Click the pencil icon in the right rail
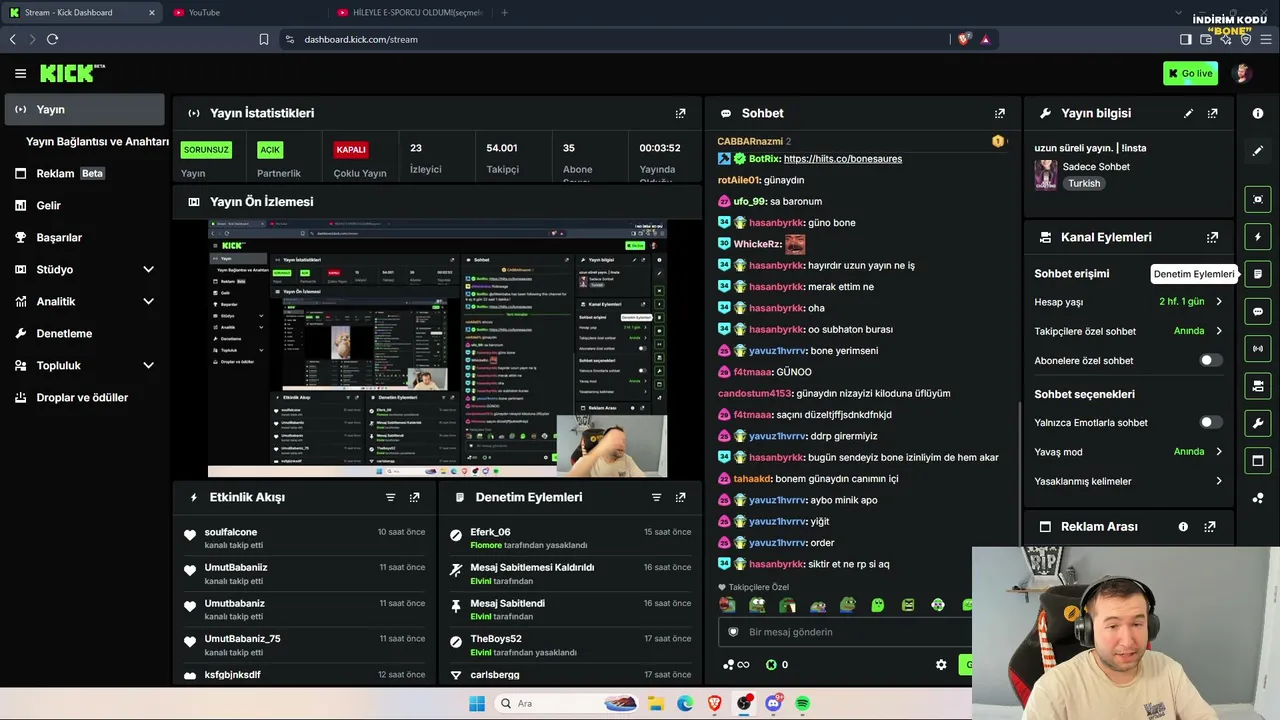Image resolution: width=1280 pixels, height=720 pixels. click(1258, 151)
